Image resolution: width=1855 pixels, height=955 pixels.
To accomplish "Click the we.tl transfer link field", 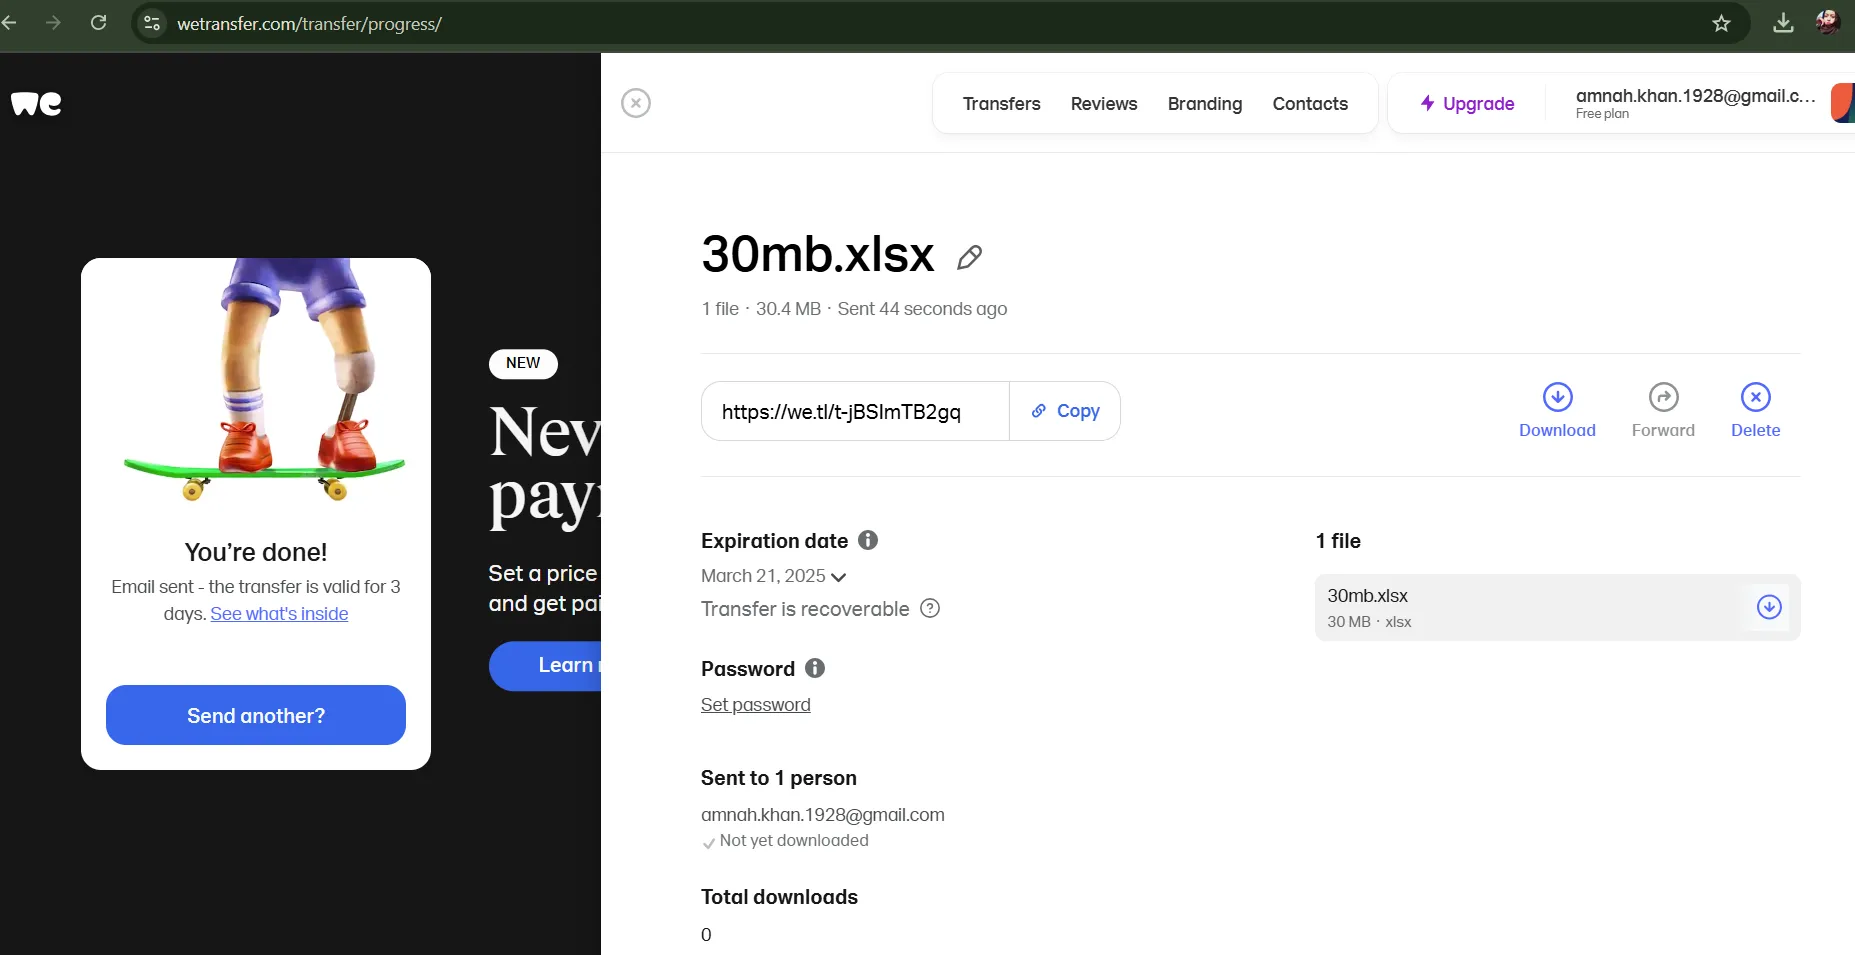I will point(855,411).
